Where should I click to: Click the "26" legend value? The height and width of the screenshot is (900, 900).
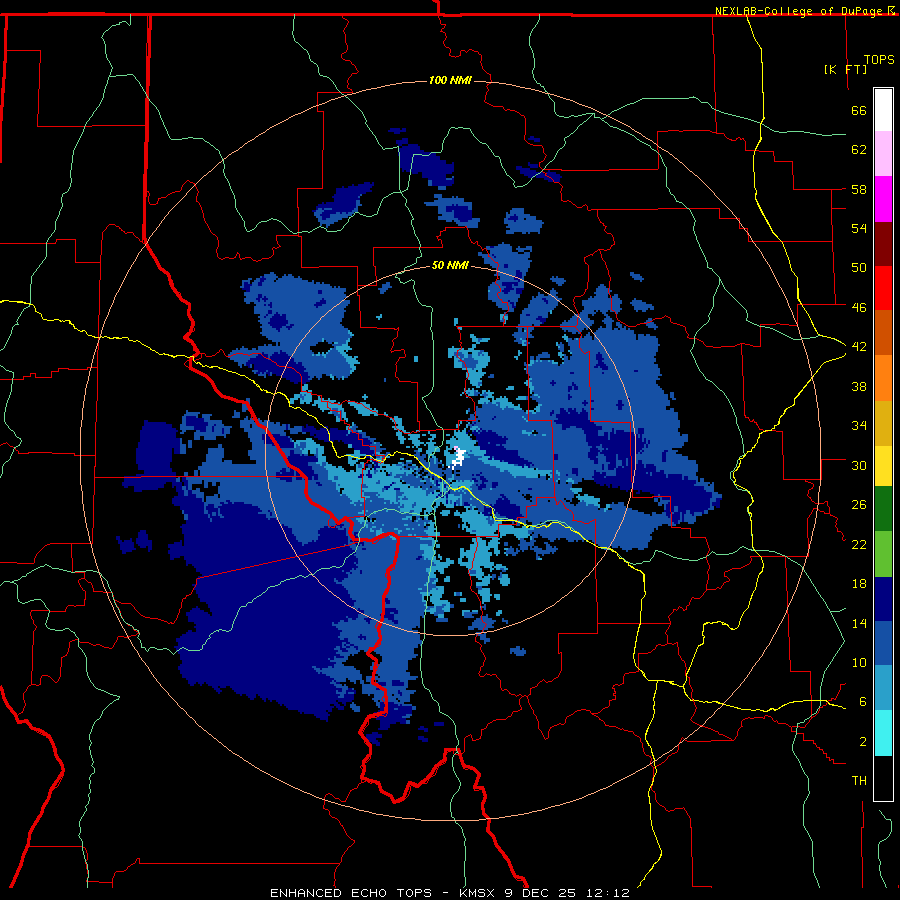point(858,505)
